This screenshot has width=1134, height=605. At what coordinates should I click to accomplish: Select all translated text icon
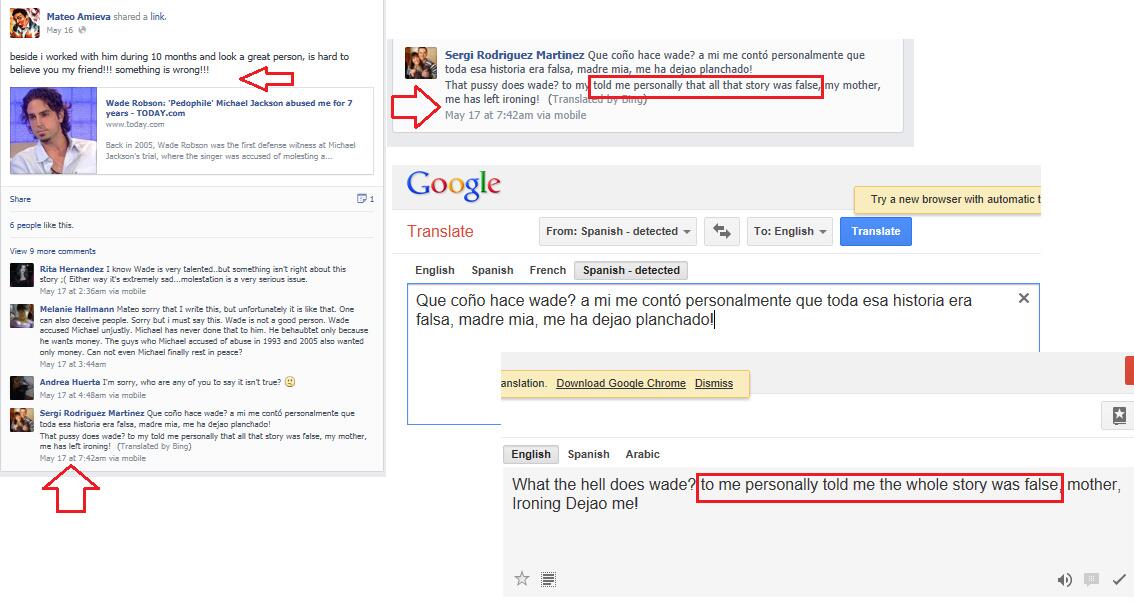click(x=548, y=579)
